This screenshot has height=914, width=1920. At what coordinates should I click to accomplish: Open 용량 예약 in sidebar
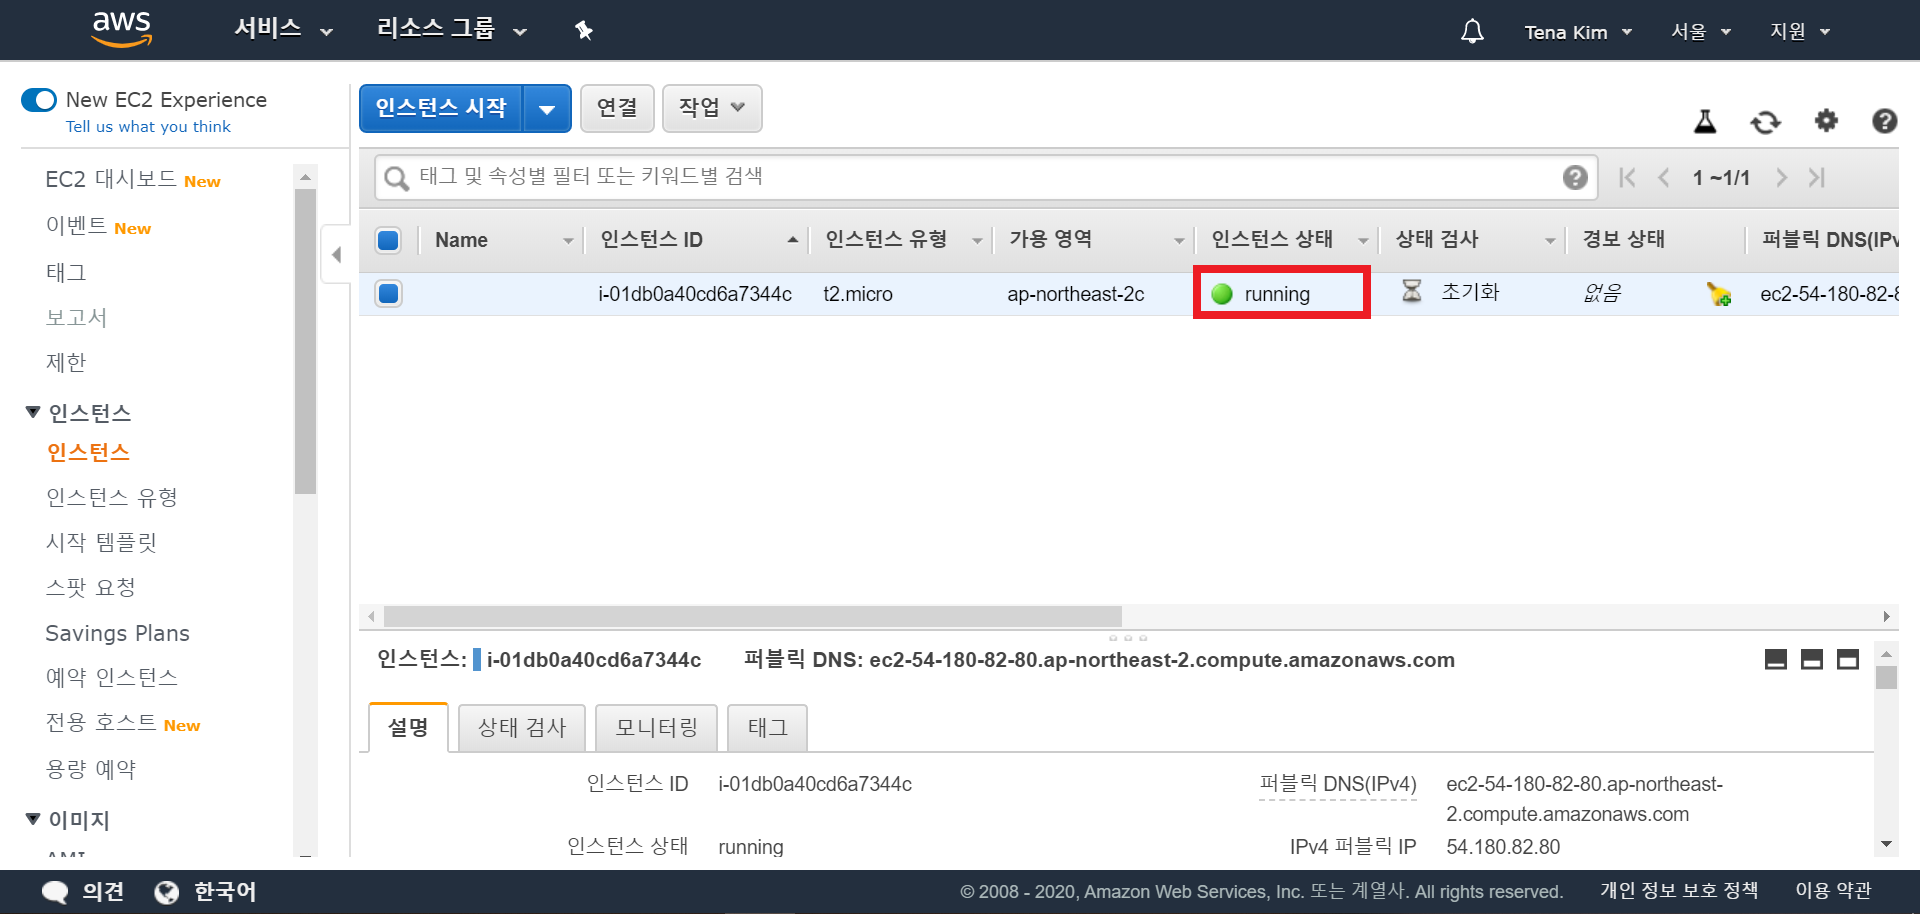91,769
